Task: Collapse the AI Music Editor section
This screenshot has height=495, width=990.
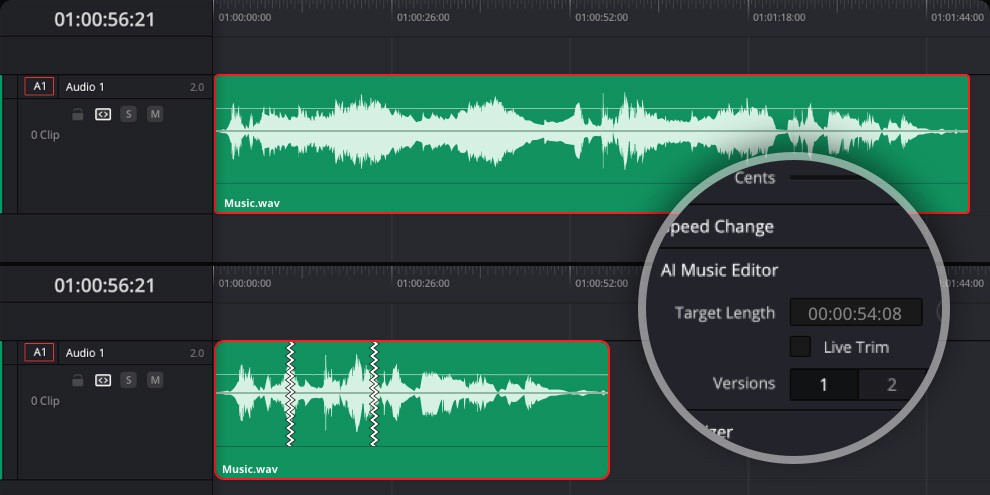Action: pos(720,270)
